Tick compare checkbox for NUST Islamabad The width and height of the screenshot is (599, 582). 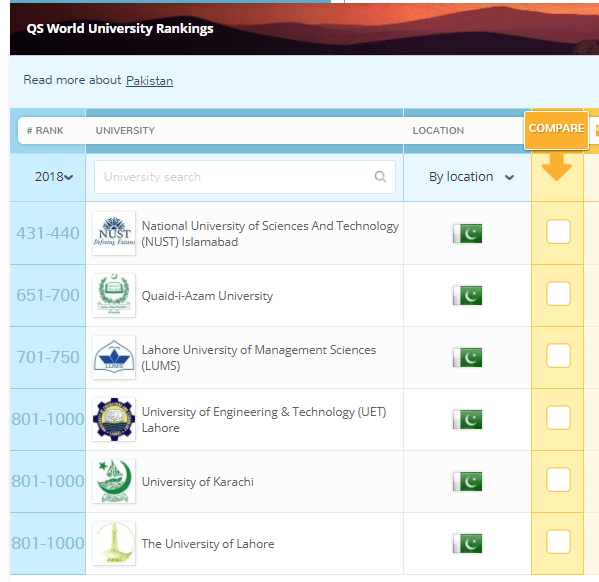(558, 232)
